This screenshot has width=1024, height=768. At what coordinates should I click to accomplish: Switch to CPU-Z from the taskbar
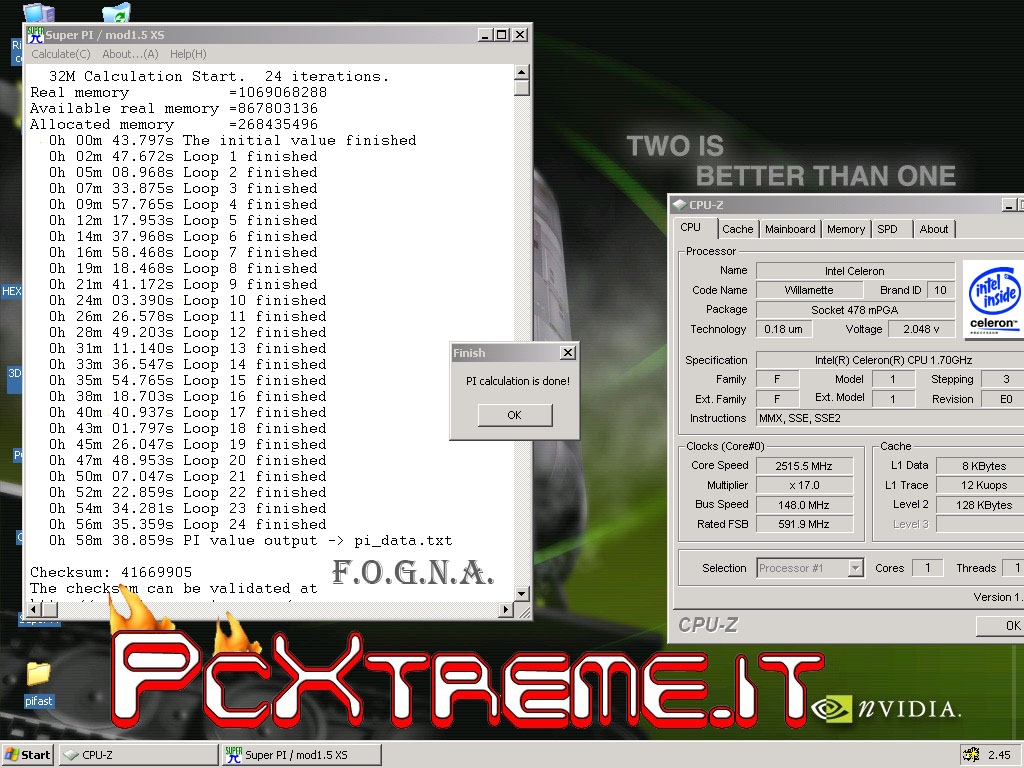(x=138, y=755)
